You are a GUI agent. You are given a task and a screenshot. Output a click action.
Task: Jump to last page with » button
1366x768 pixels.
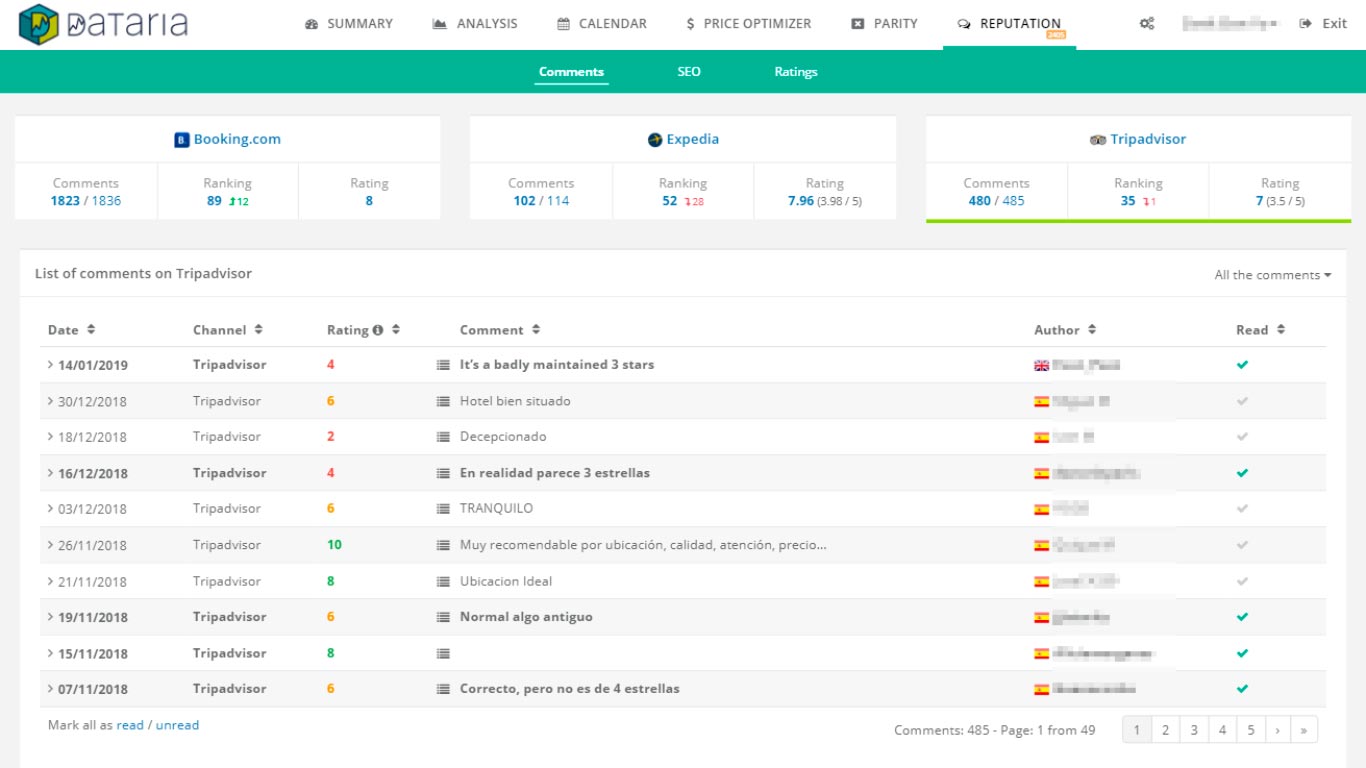tap(1304, 730)
